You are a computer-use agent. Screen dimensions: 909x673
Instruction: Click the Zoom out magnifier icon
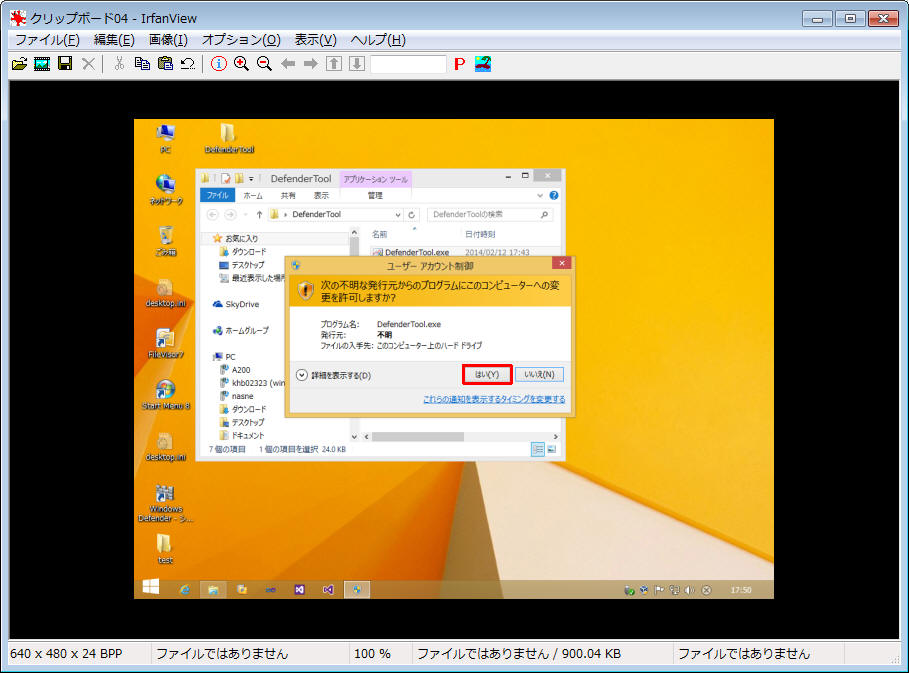[264, 64]
